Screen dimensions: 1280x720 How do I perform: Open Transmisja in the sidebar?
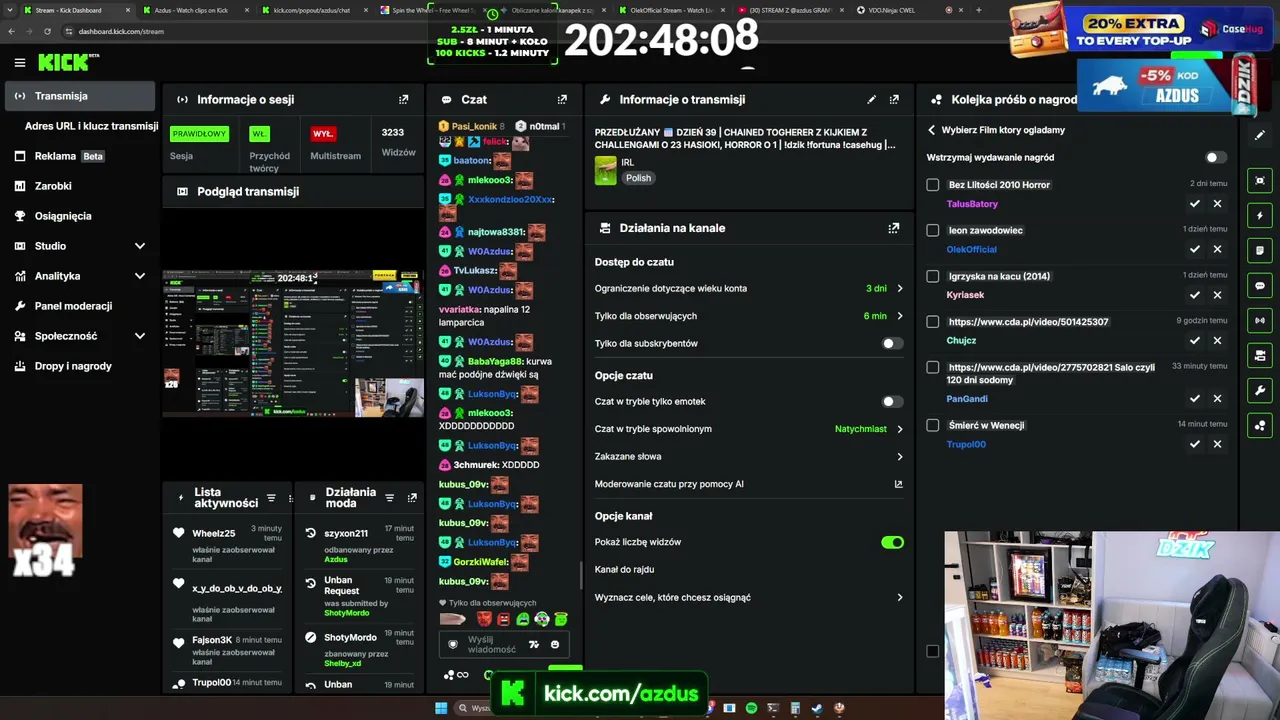point(80,96)
